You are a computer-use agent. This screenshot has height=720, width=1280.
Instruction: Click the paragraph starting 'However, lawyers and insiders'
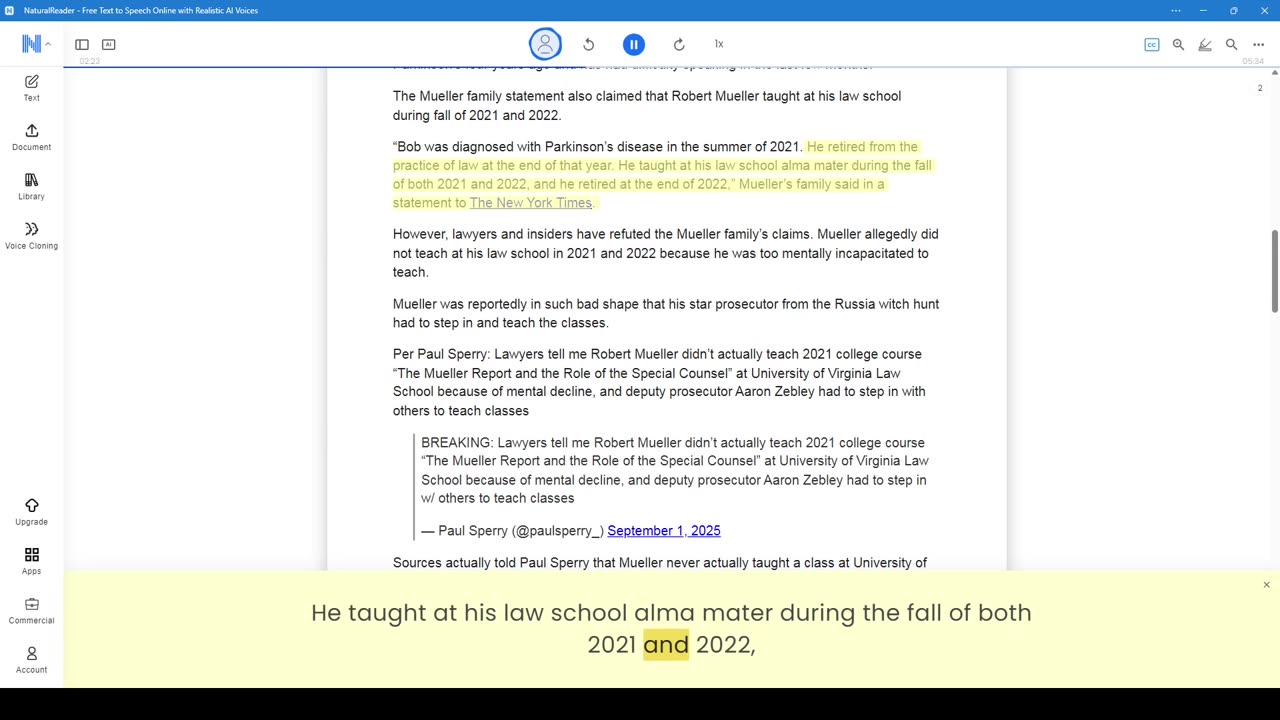coord(666,253)
